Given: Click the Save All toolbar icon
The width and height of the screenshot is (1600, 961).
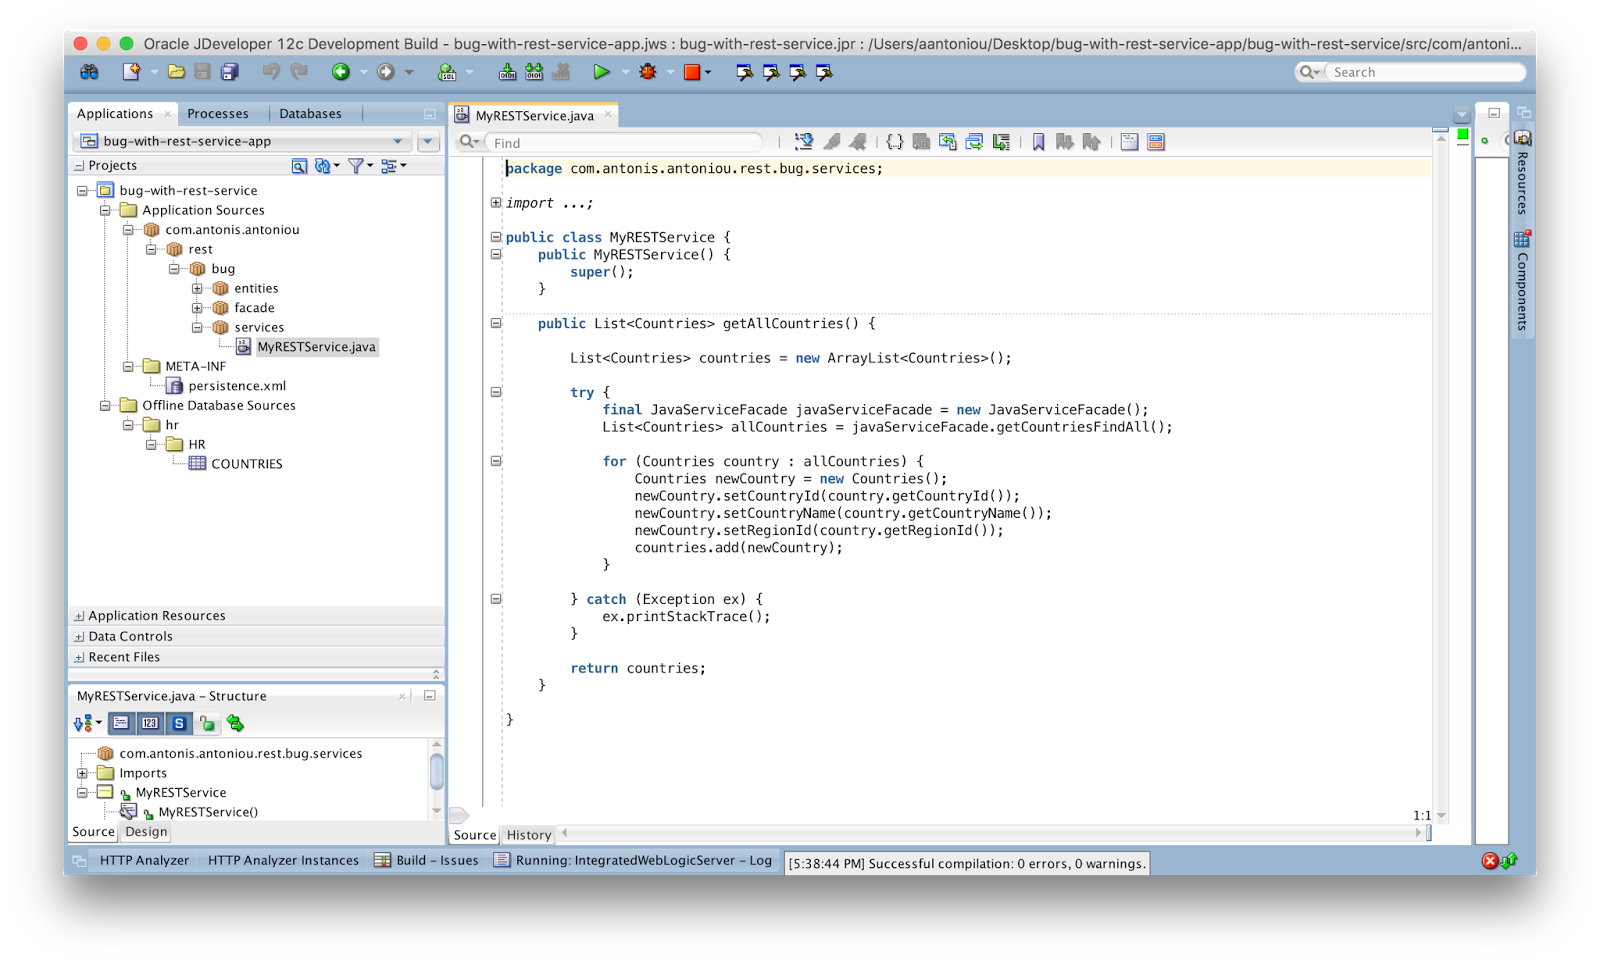Looking at the screenshot, I should [x=230, y=72].
